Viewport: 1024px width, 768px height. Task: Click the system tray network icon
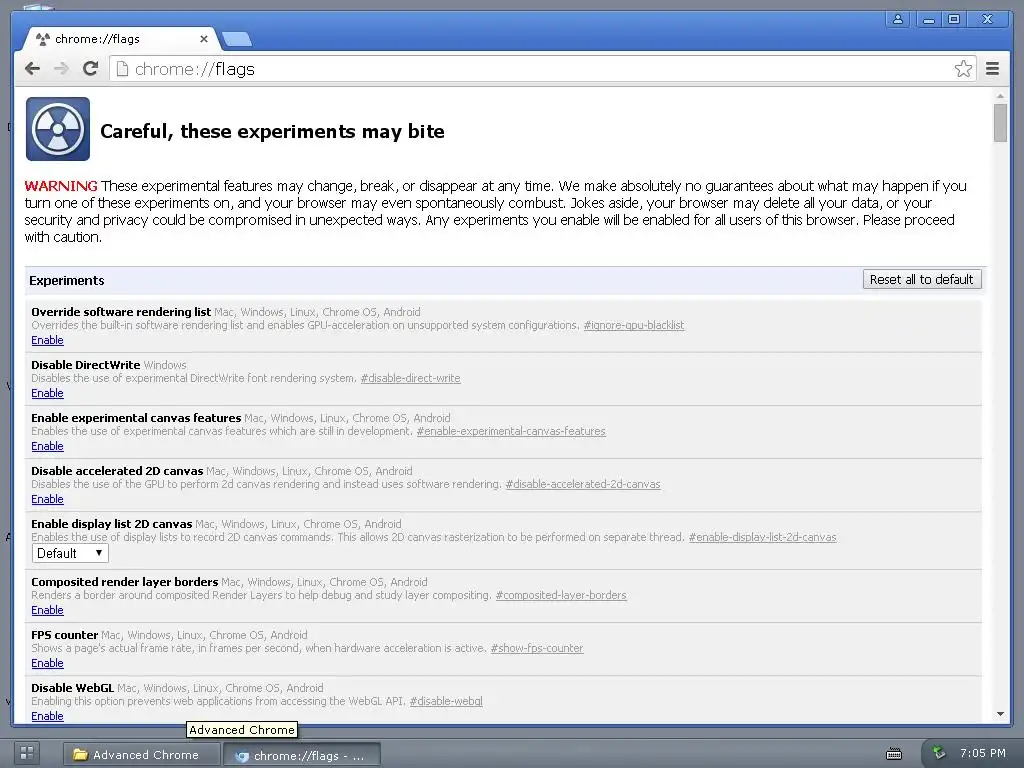tap(939, 752)
